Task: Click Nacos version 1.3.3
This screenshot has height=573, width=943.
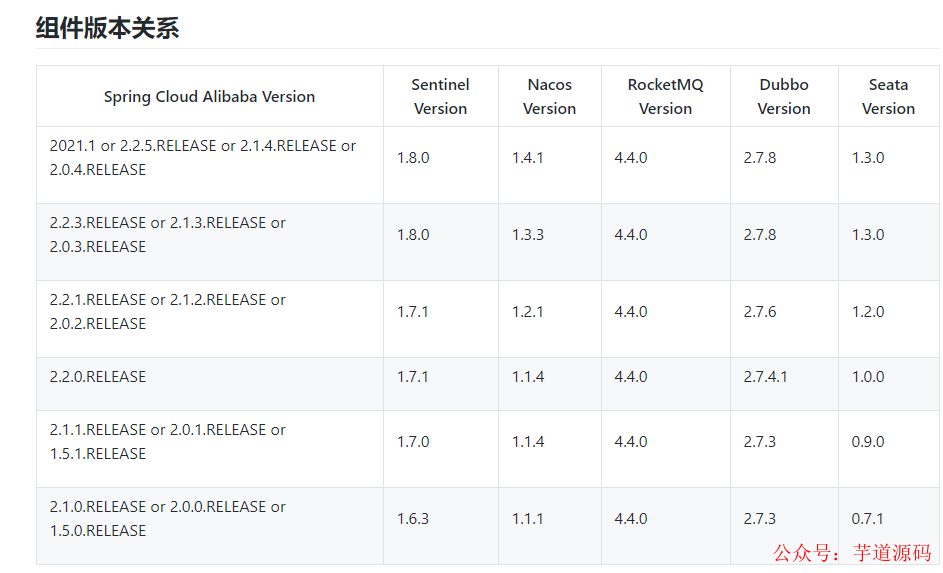Action: coord(527,235)
